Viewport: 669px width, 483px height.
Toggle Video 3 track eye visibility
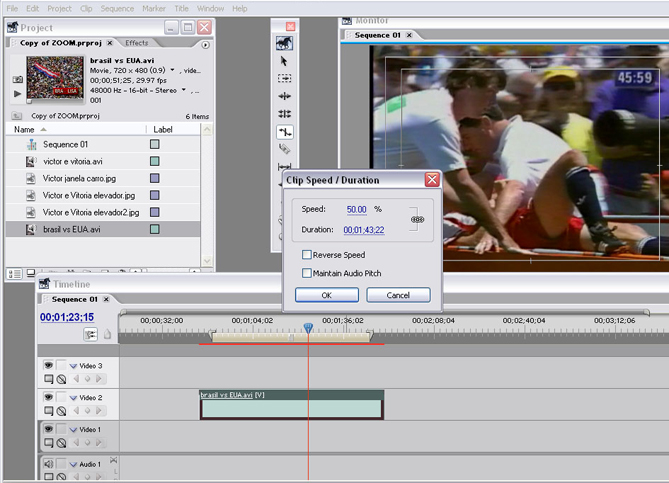[x=48, y=366]
